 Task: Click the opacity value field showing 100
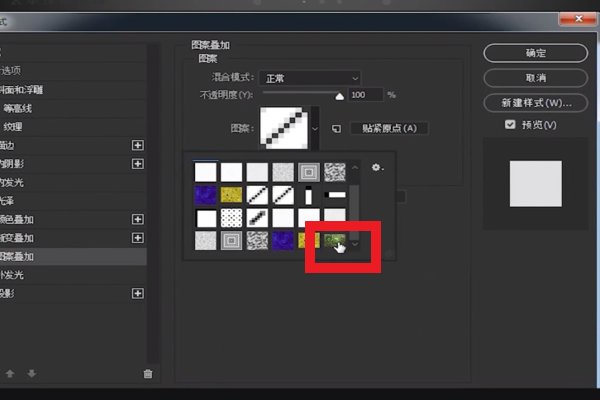point(365,95)
